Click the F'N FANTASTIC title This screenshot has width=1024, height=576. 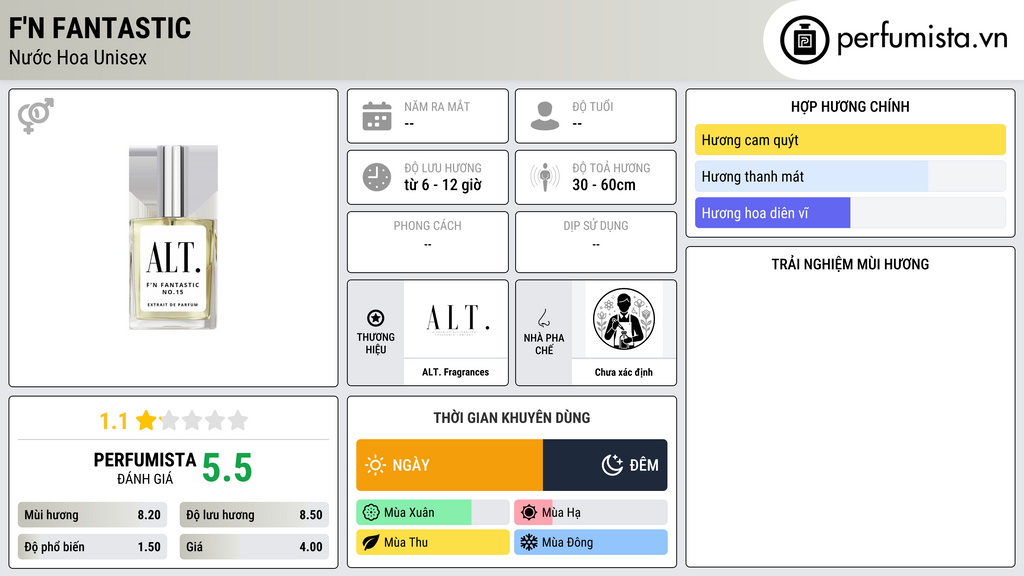[100, 28]
